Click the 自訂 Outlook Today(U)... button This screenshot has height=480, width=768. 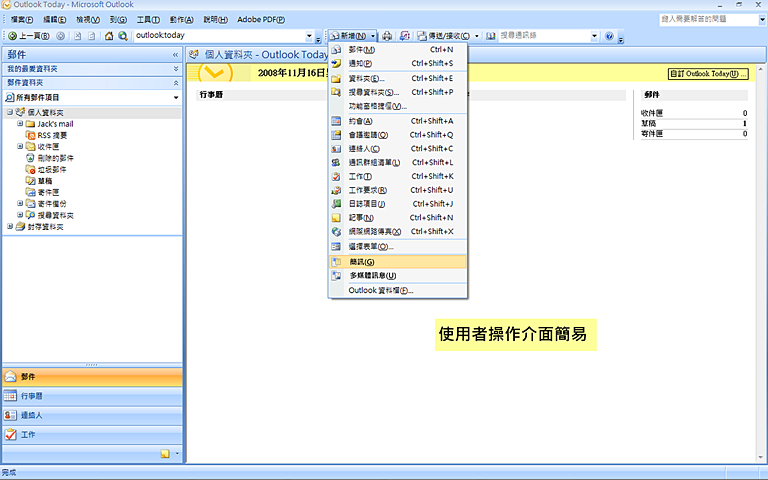pos(708,74)
